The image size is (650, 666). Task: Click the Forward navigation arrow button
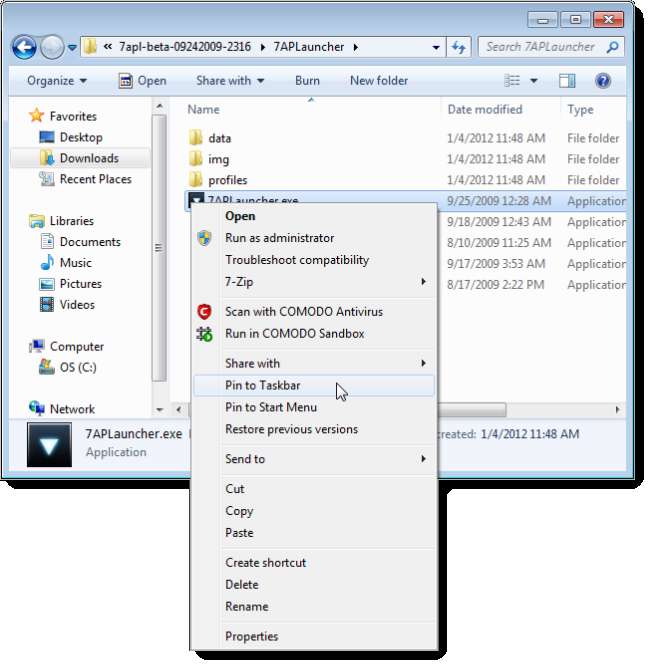(52, 47)
